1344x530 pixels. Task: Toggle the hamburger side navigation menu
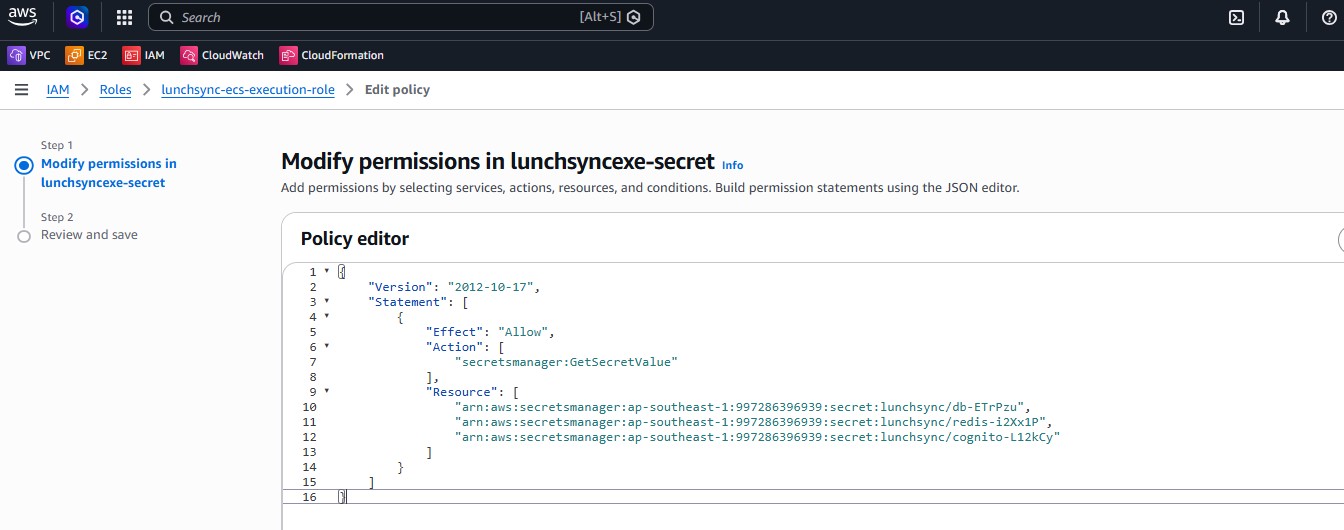coord(21,90)
